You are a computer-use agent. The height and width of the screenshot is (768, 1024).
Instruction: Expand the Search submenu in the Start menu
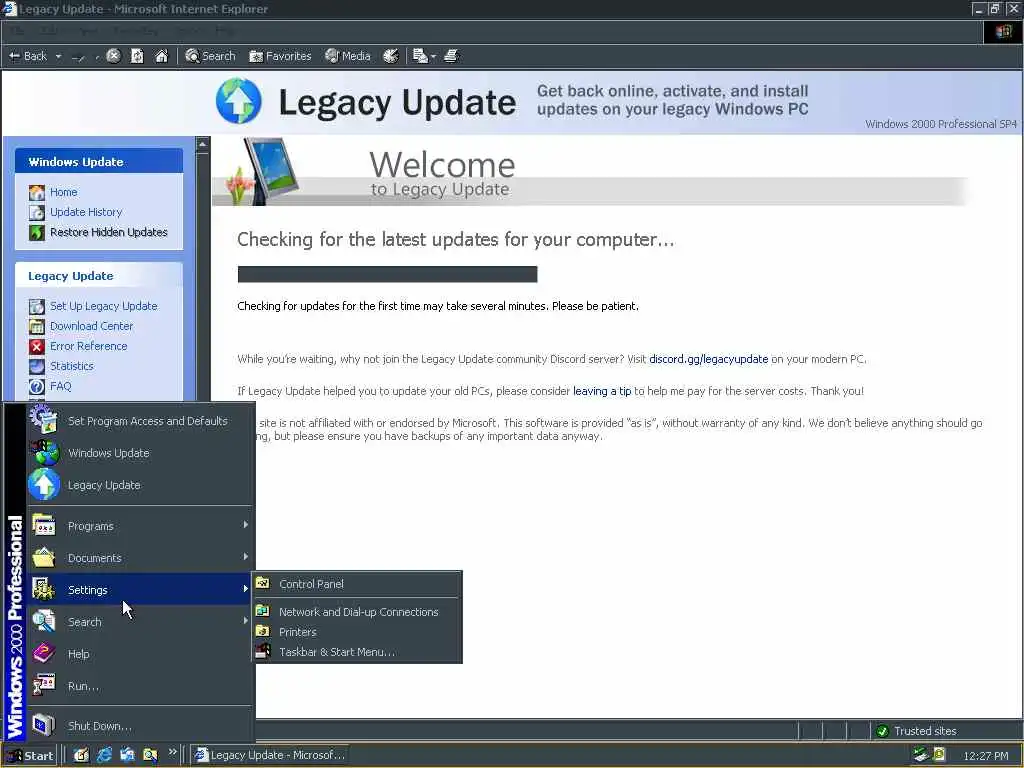coord(140,622)
